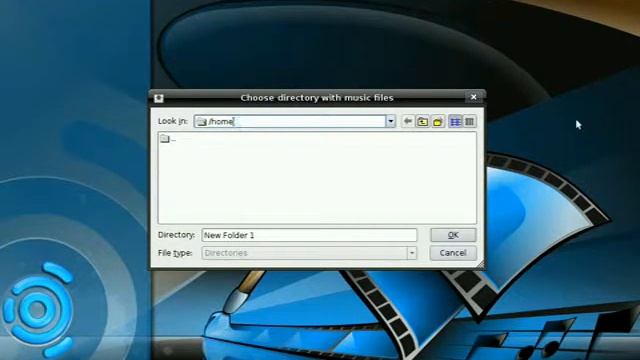
Task: Close the Choose directory dialog
Action: [473, 97]
